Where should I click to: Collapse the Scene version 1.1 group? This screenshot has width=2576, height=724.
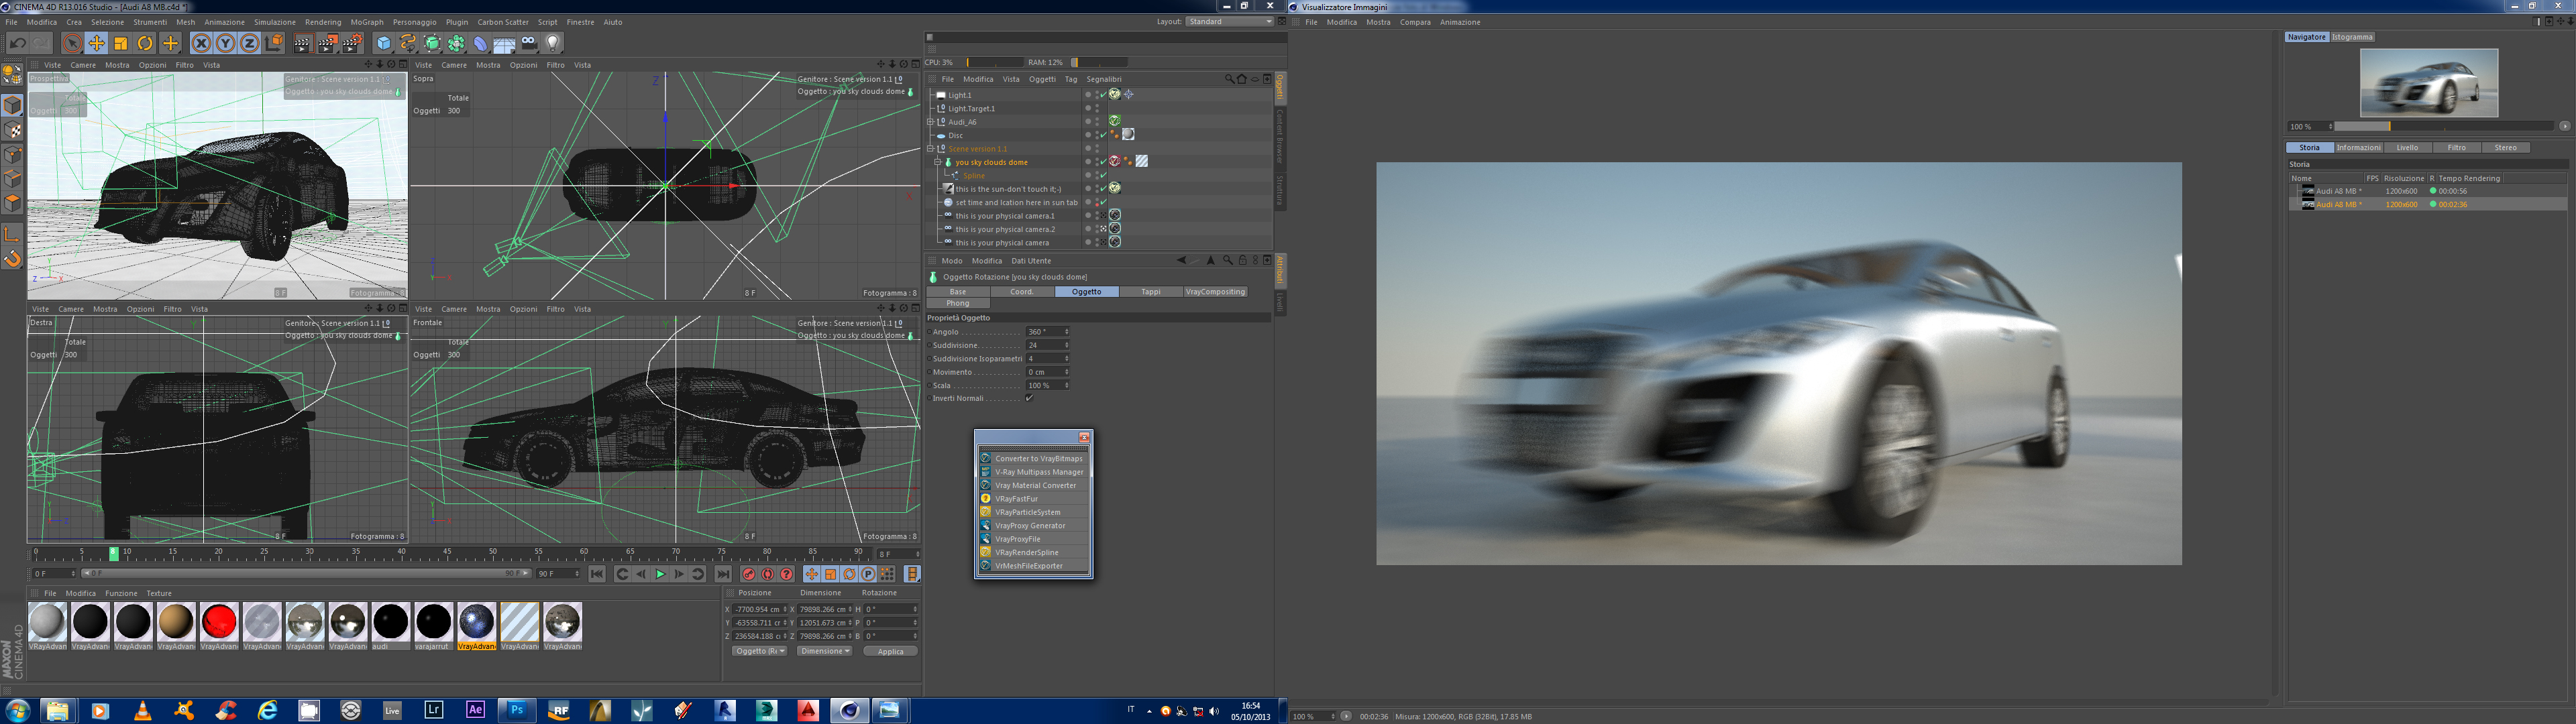click(x=930, y=149)
